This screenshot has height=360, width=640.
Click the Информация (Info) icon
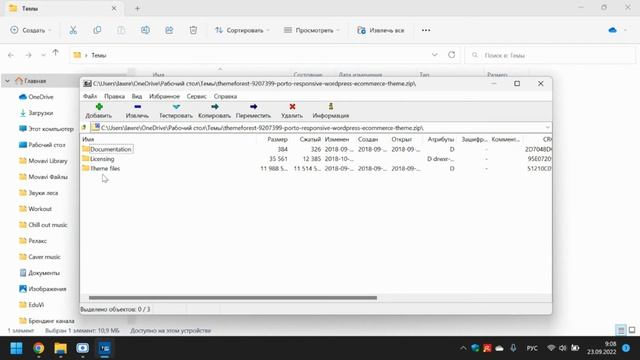coord(331,107)
